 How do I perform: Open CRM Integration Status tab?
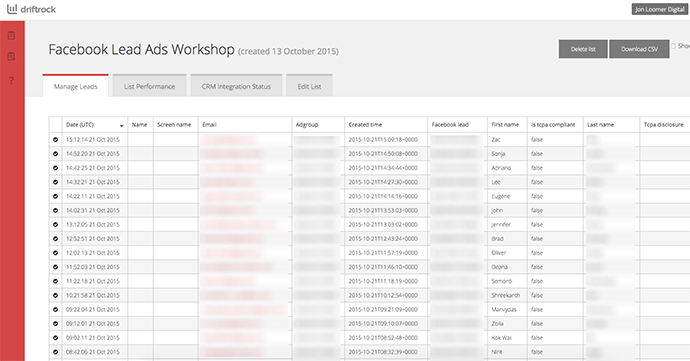[x=236, y=86]
